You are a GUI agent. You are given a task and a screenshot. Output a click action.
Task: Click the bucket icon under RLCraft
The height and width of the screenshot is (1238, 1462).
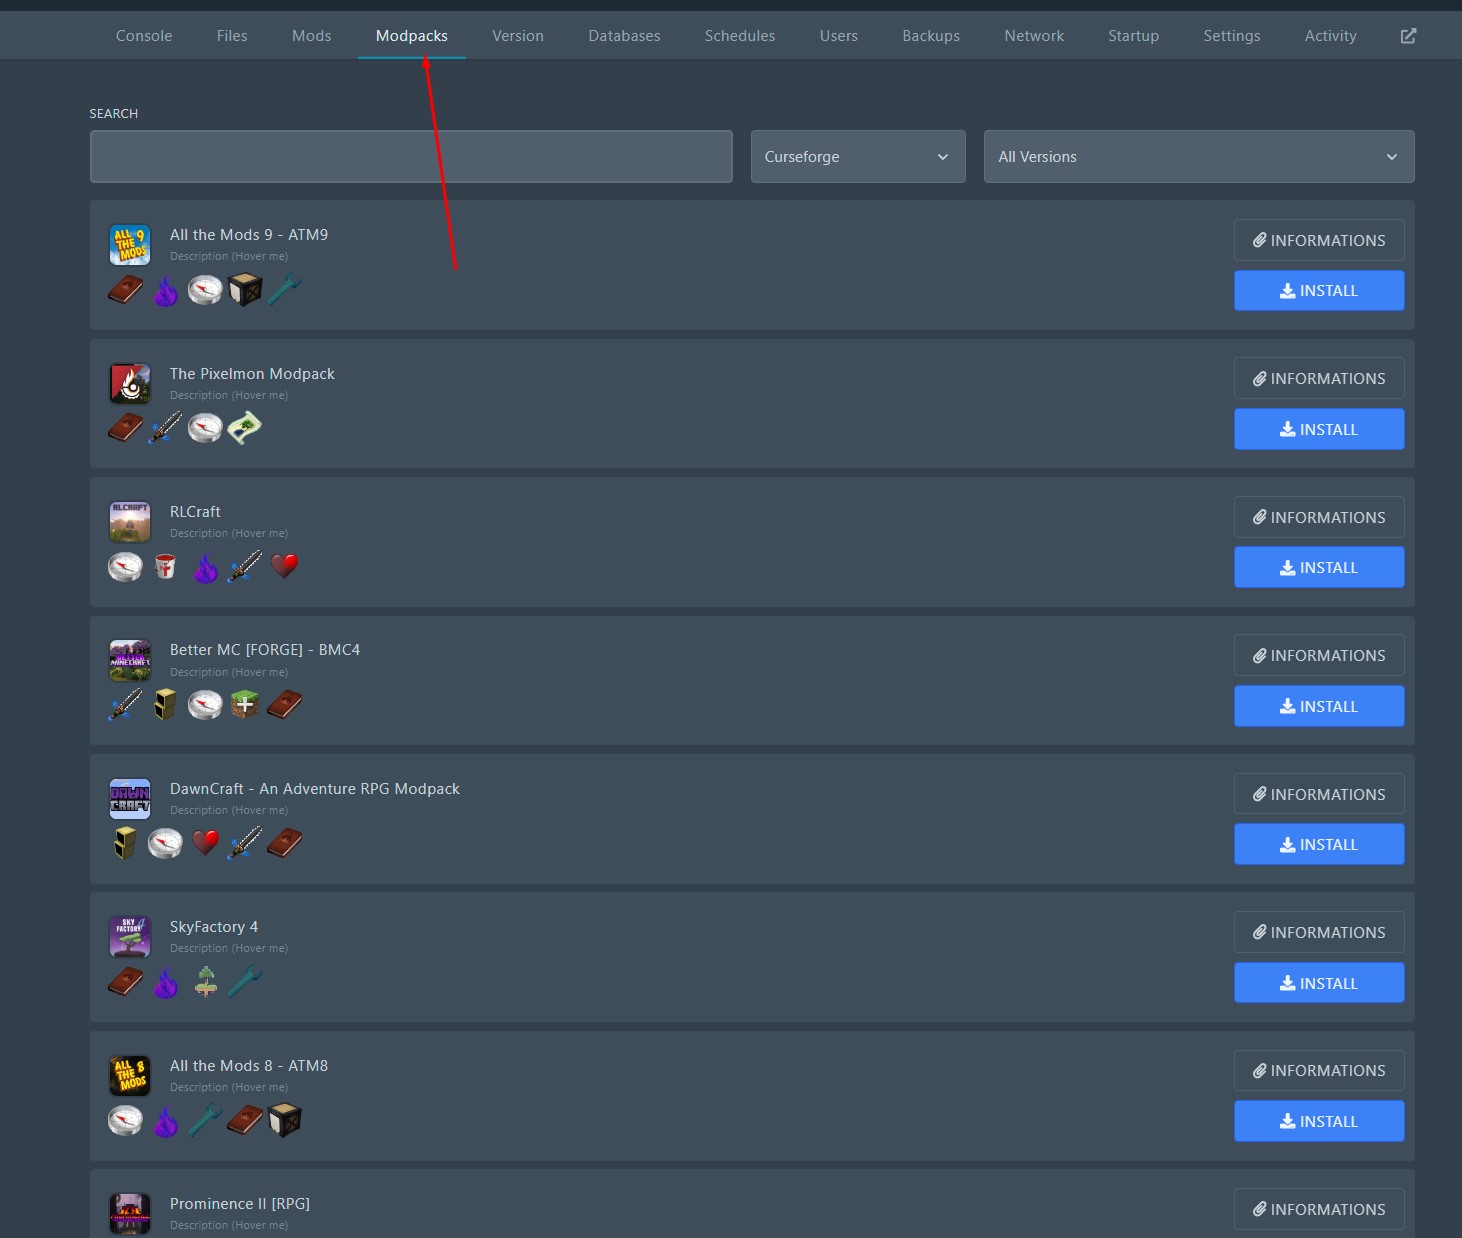pyautogui.click(x=166, y=567)
